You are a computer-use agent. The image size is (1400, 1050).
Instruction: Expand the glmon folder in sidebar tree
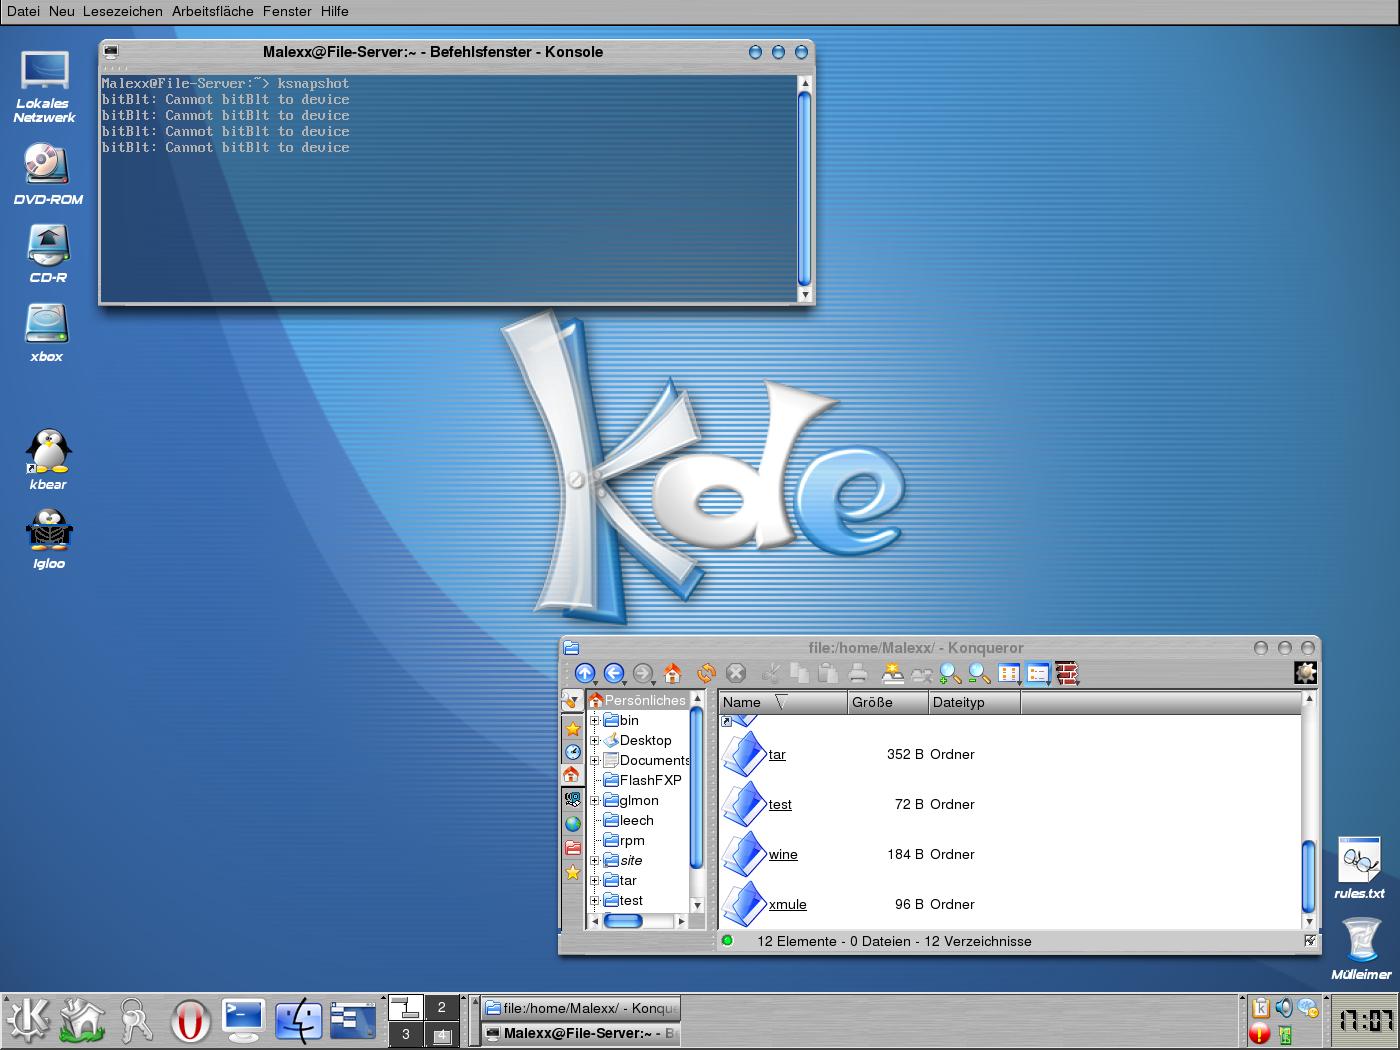pyautogui.click(x=594, y=800)
